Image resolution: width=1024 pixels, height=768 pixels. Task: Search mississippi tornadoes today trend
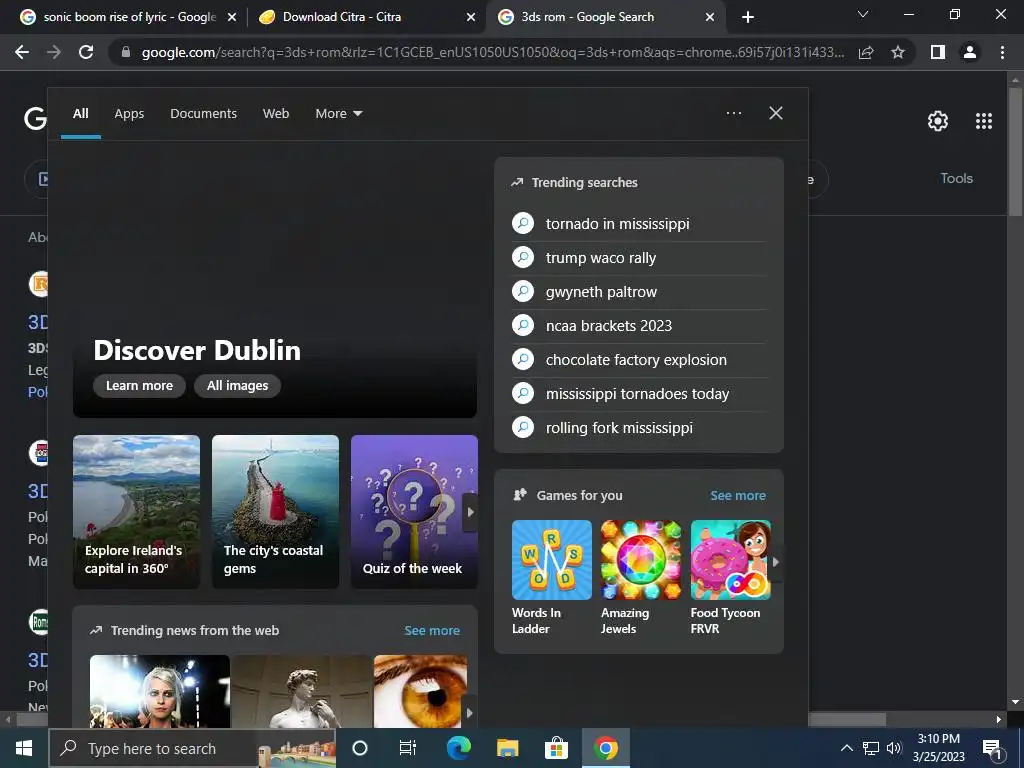click(637, 394)
